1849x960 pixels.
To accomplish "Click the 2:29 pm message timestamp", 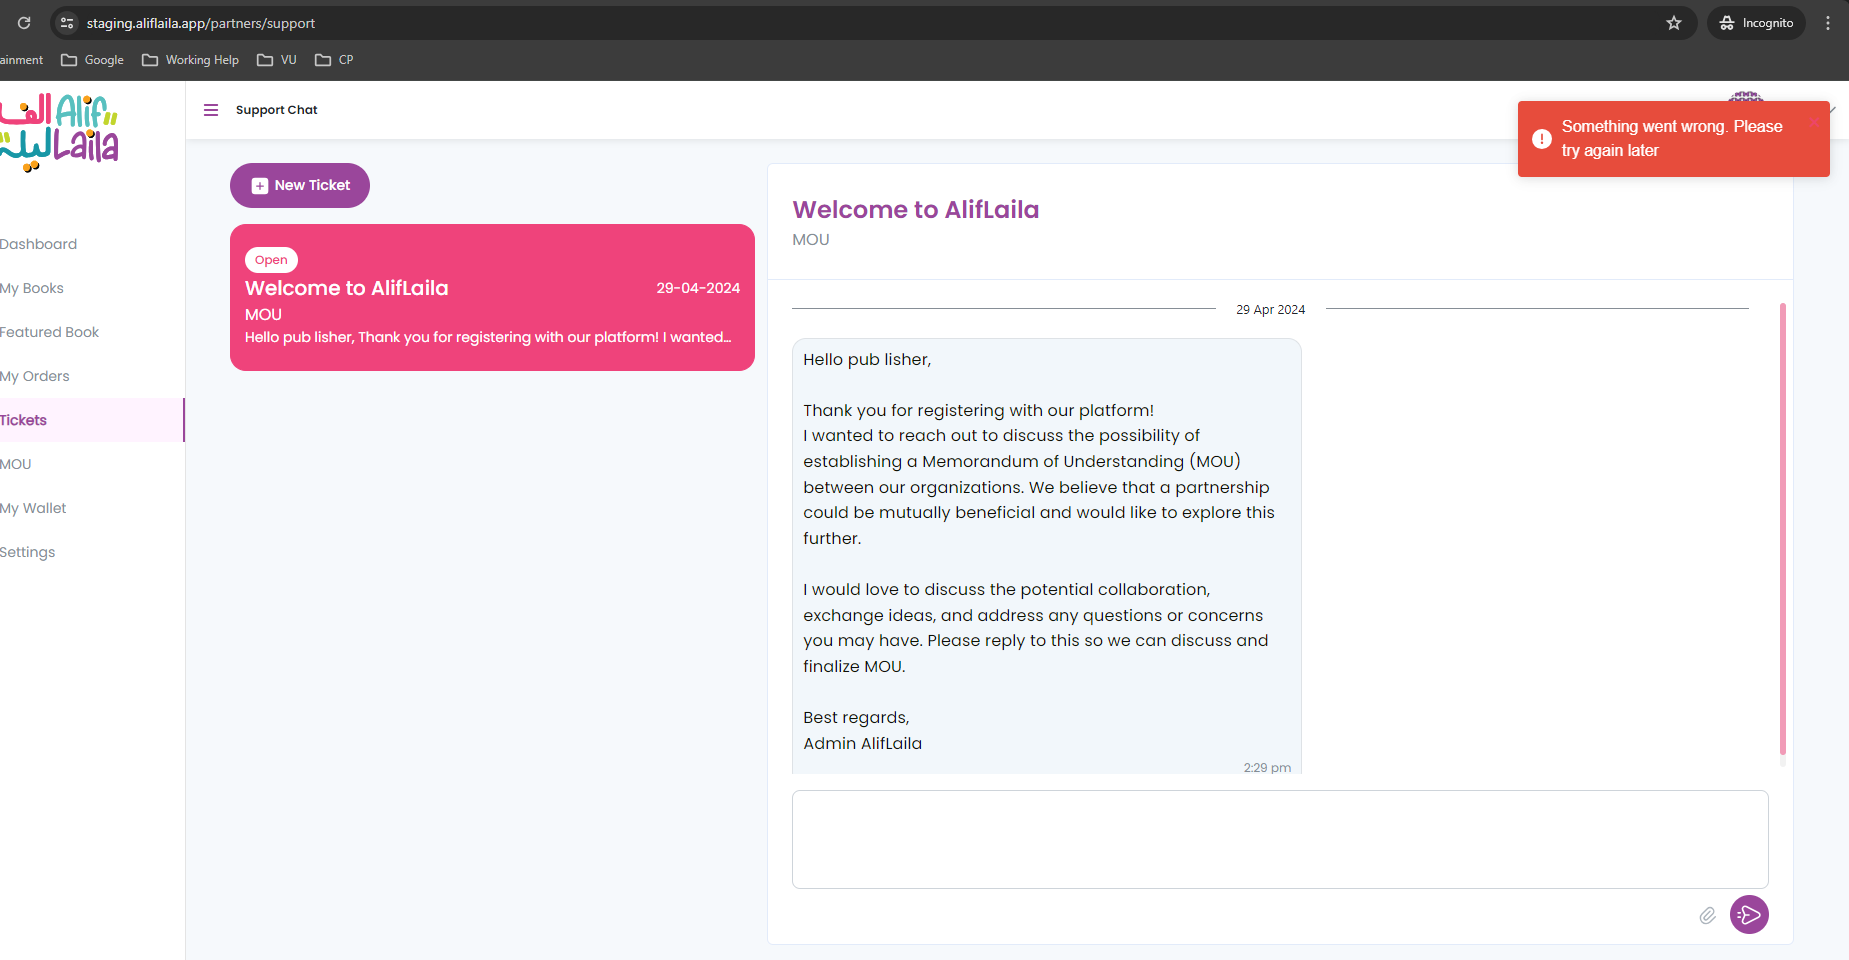I will coord(1267,767).
